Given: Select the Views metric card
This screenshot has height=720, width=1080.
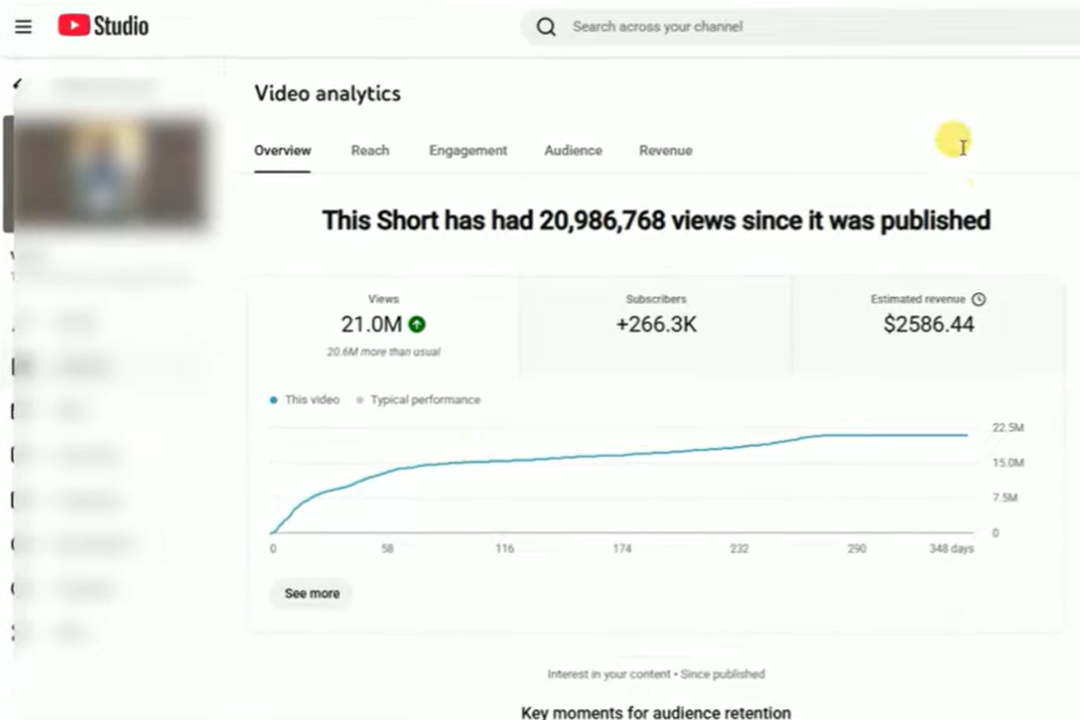Looking at the screenshot, I should point(383,325).
